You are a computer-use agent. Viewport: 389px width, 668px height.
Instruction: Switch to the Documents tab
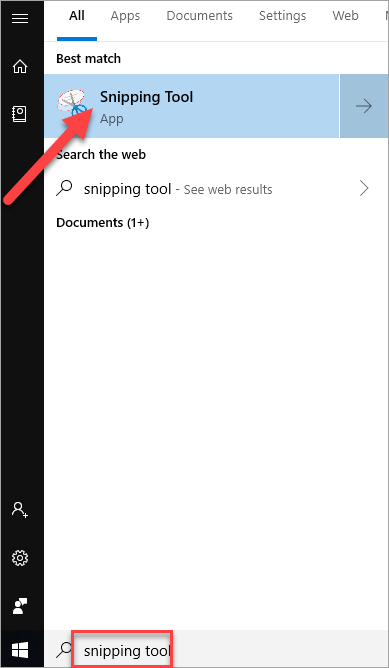tap(199, 16)
